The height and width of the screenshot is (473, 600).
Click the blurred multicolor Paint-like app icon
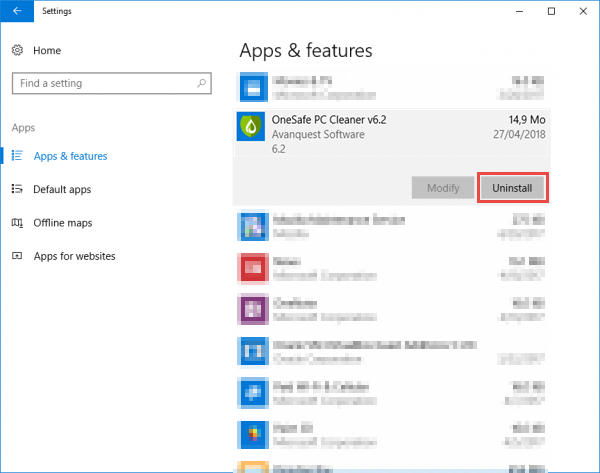coord(253,435)
